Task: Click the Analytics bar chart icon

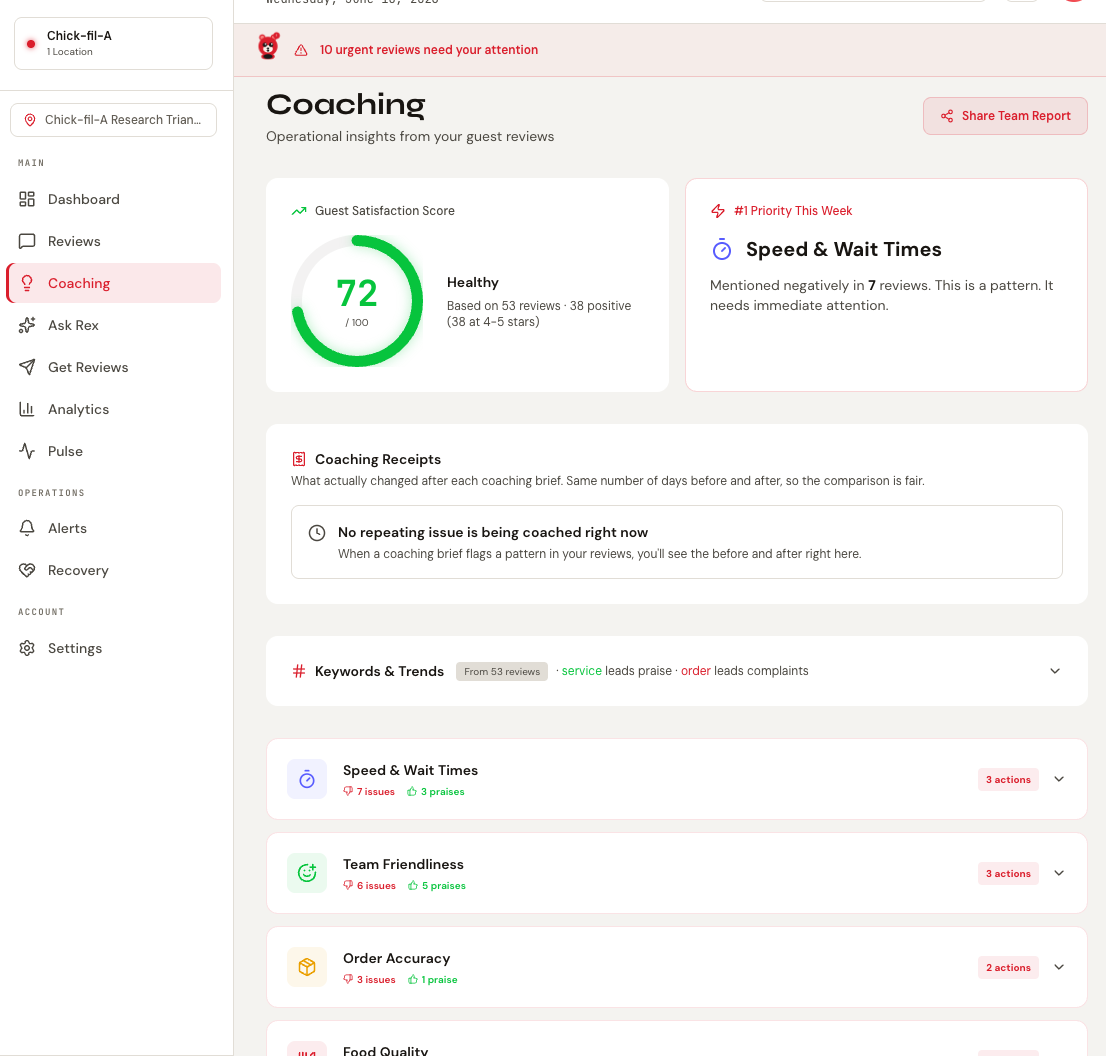Action: coord(27,409)
